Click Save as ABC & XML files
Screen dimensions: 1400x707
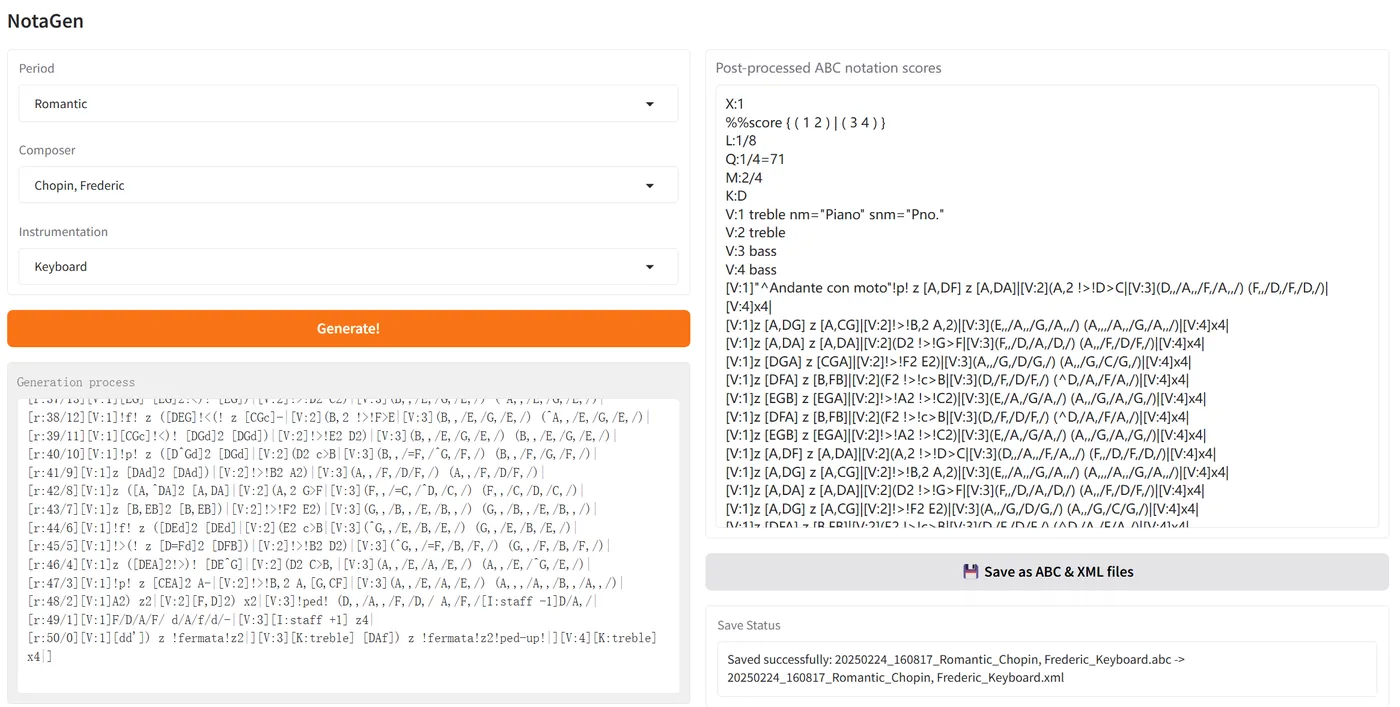[1058, 572]
